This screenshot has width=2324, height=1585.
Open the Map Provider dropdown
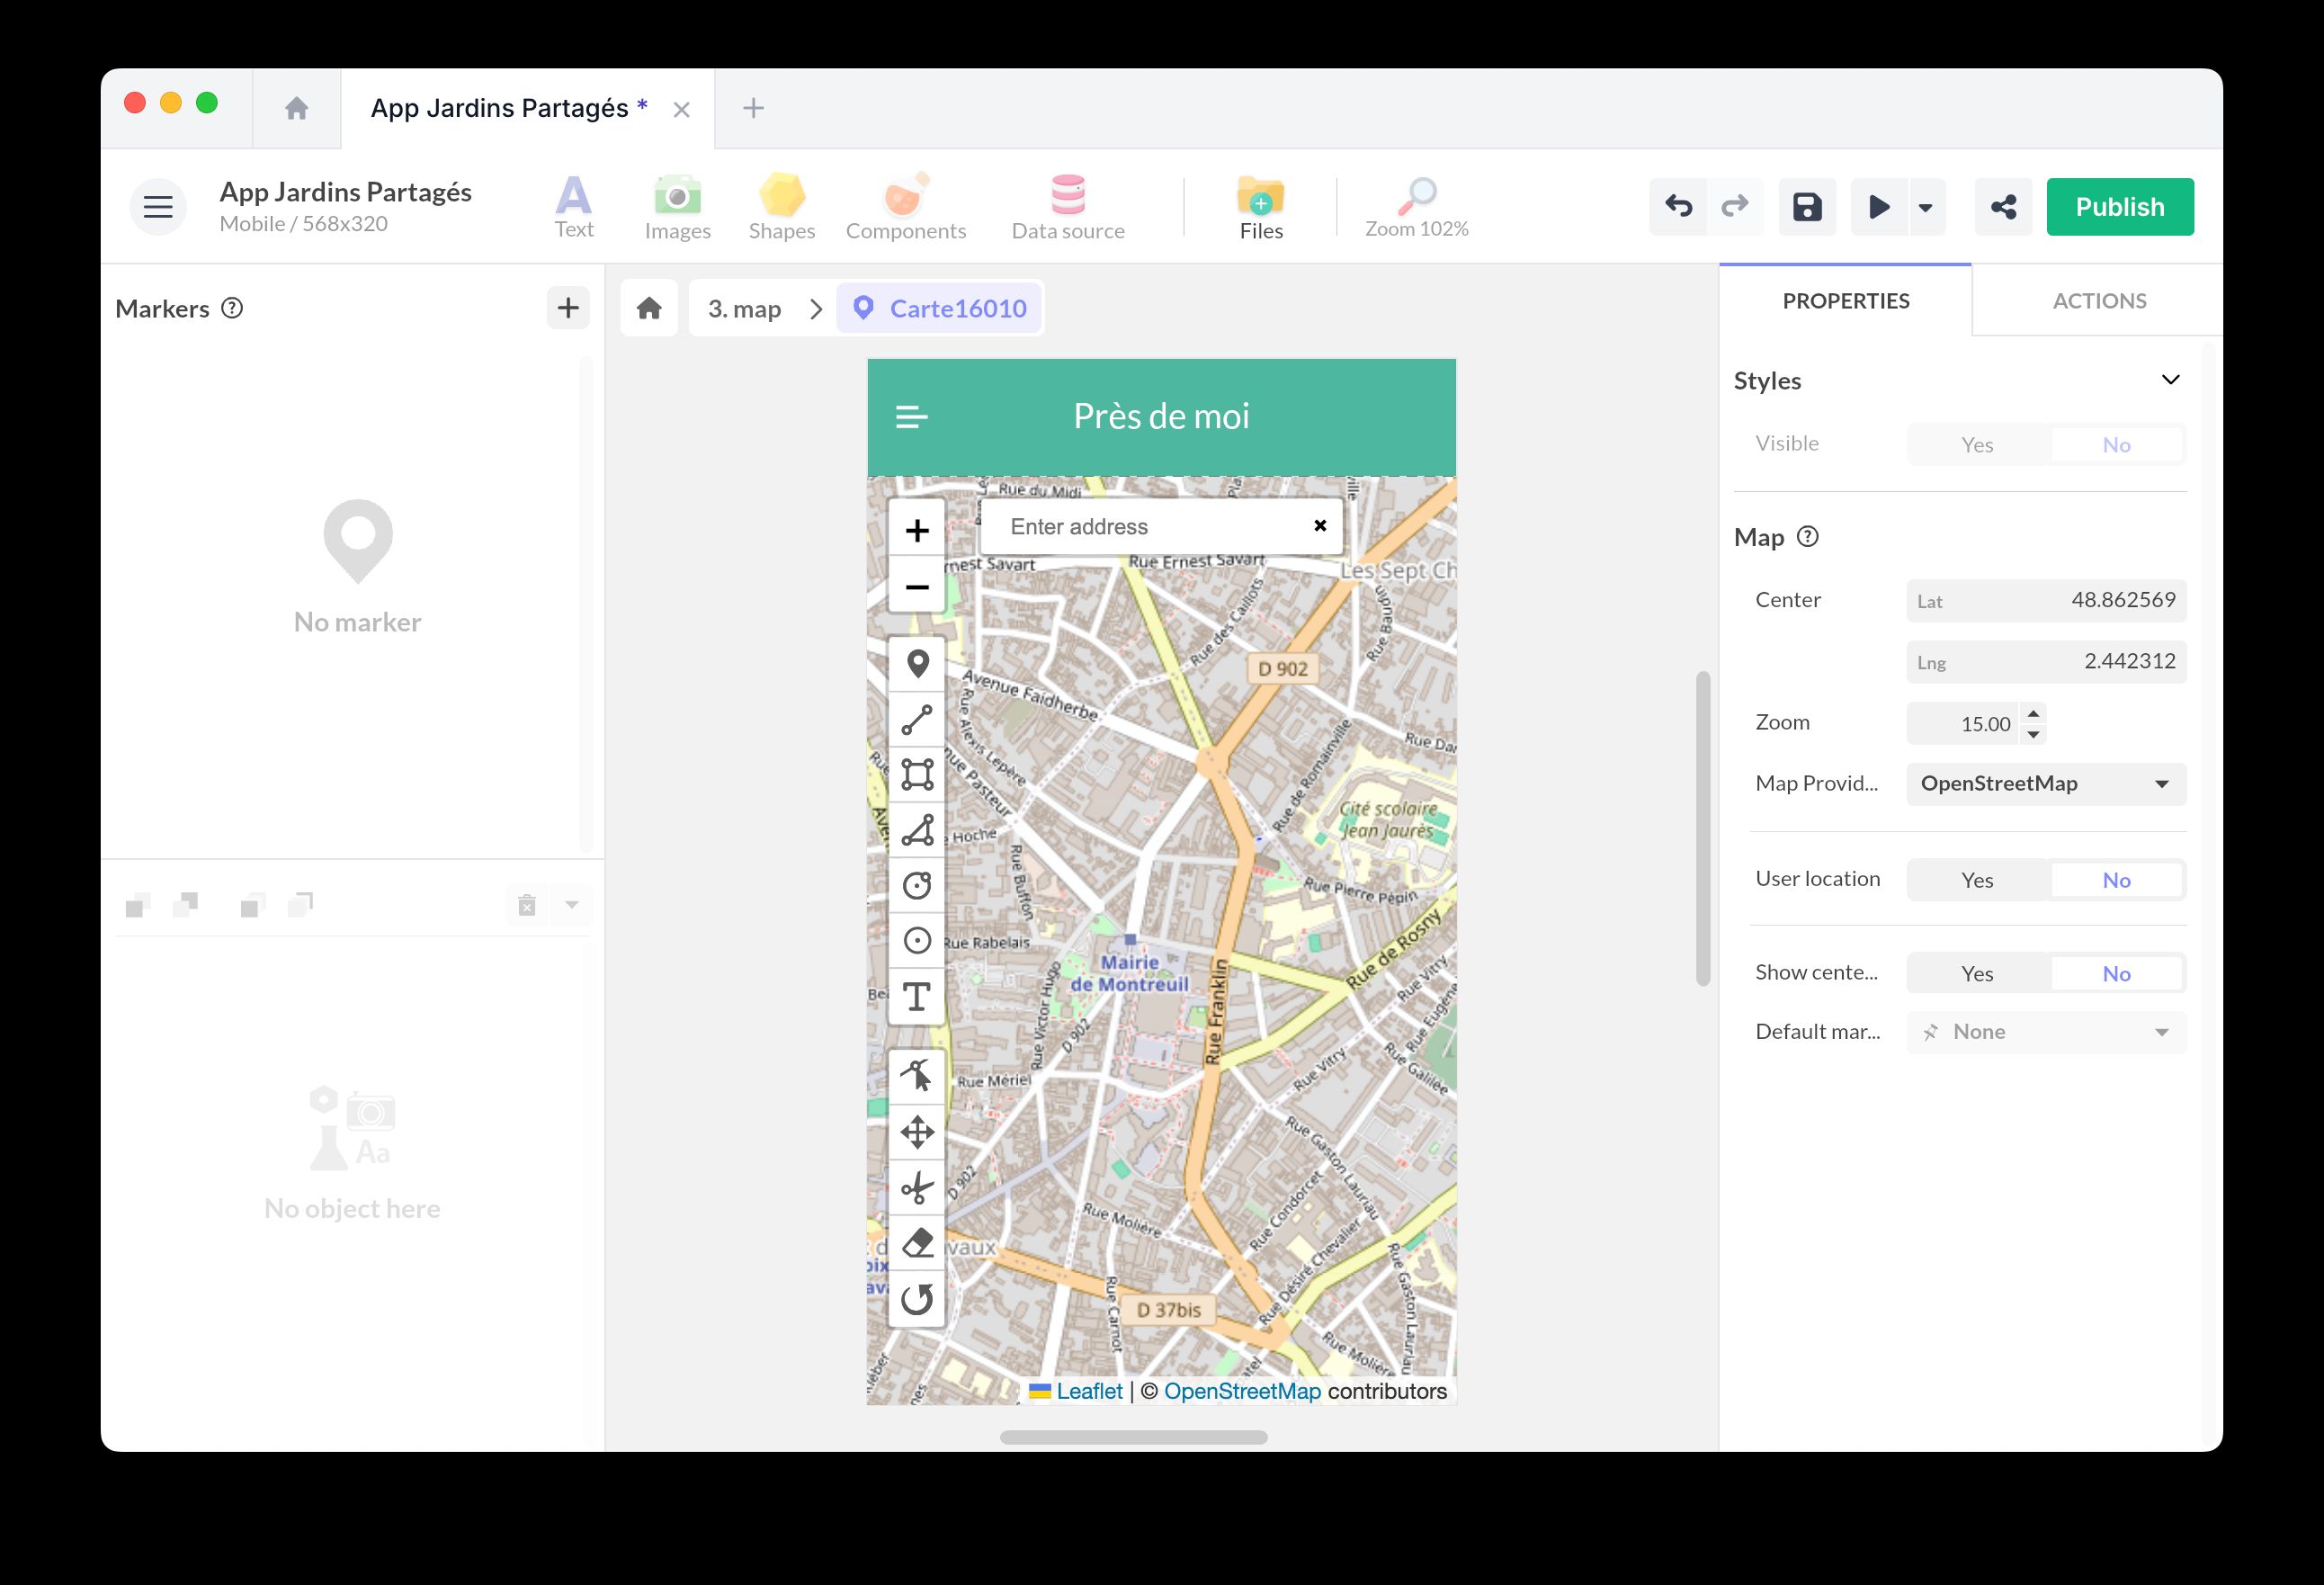[x=2044, y=784]
